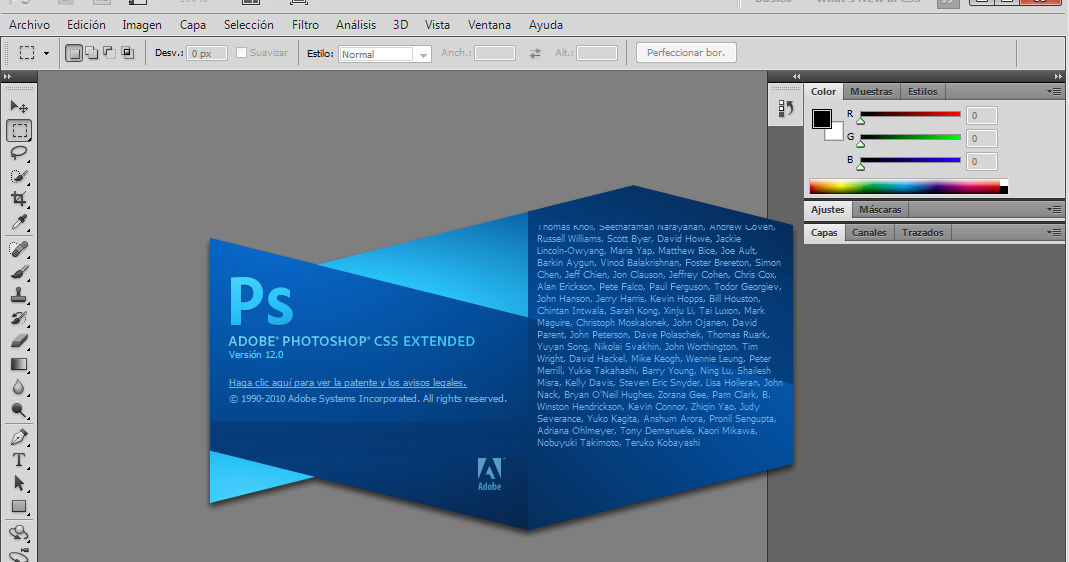Toggle the Suavizar checkbox
The height and width of the screenshot is (562, 1069).
pyautogui.click(x=241, y=53)
